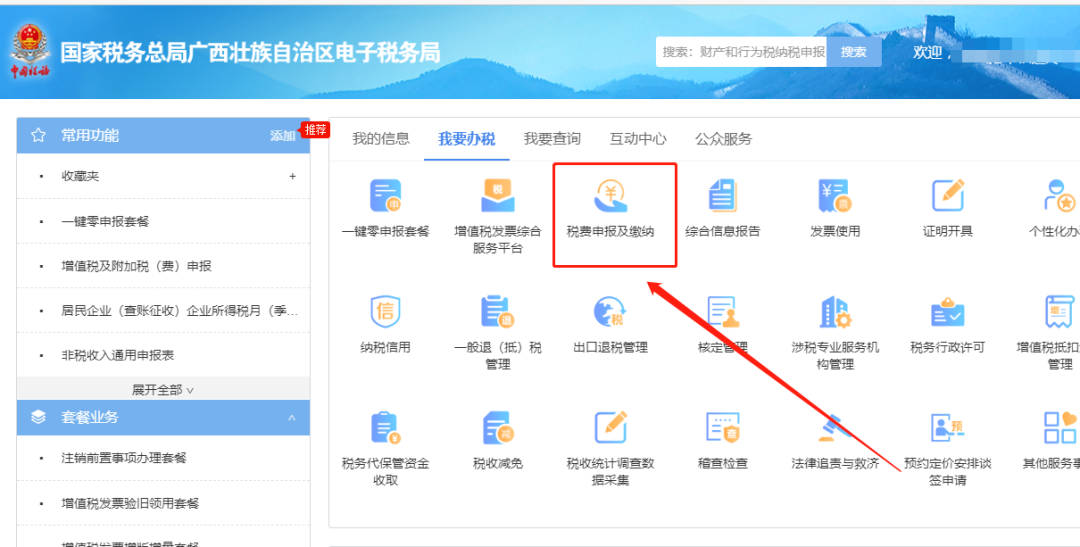Switch to 我要查询 tab
The height and width of the screenshot is (547, 1080).
click(552, 139)
